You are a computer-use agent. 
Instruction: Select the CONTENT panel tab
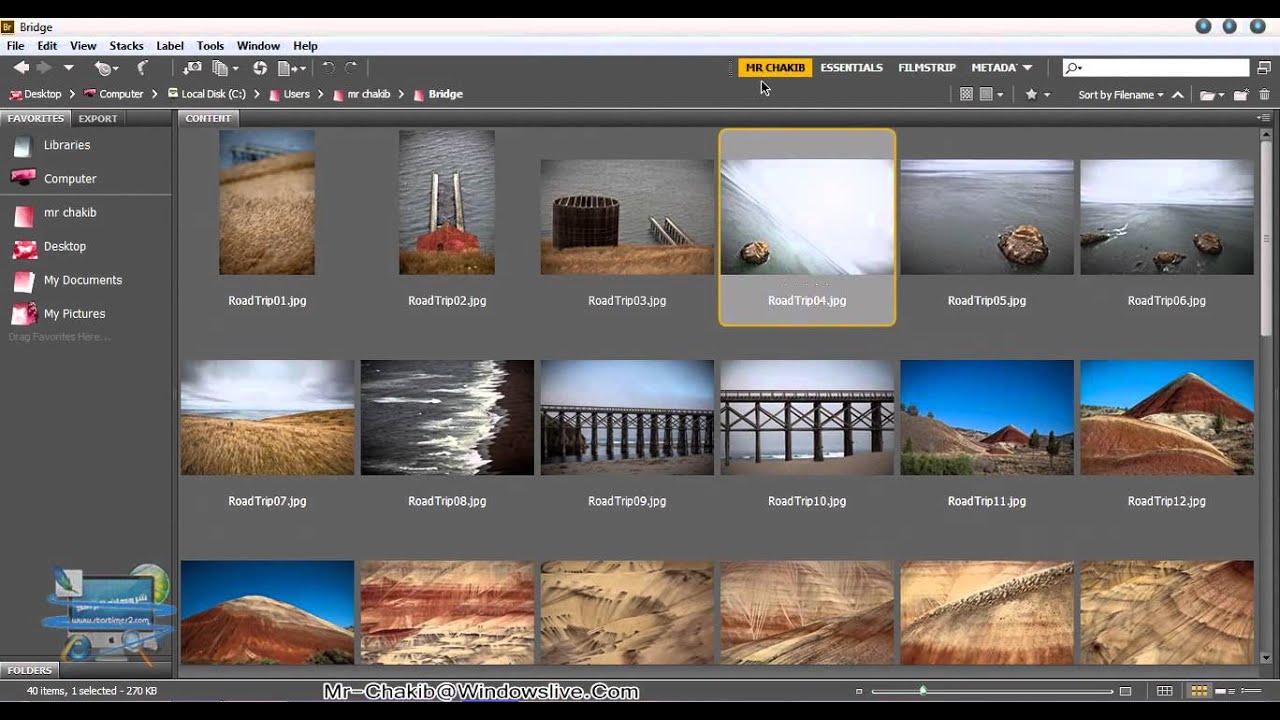(x=208, y=118)
